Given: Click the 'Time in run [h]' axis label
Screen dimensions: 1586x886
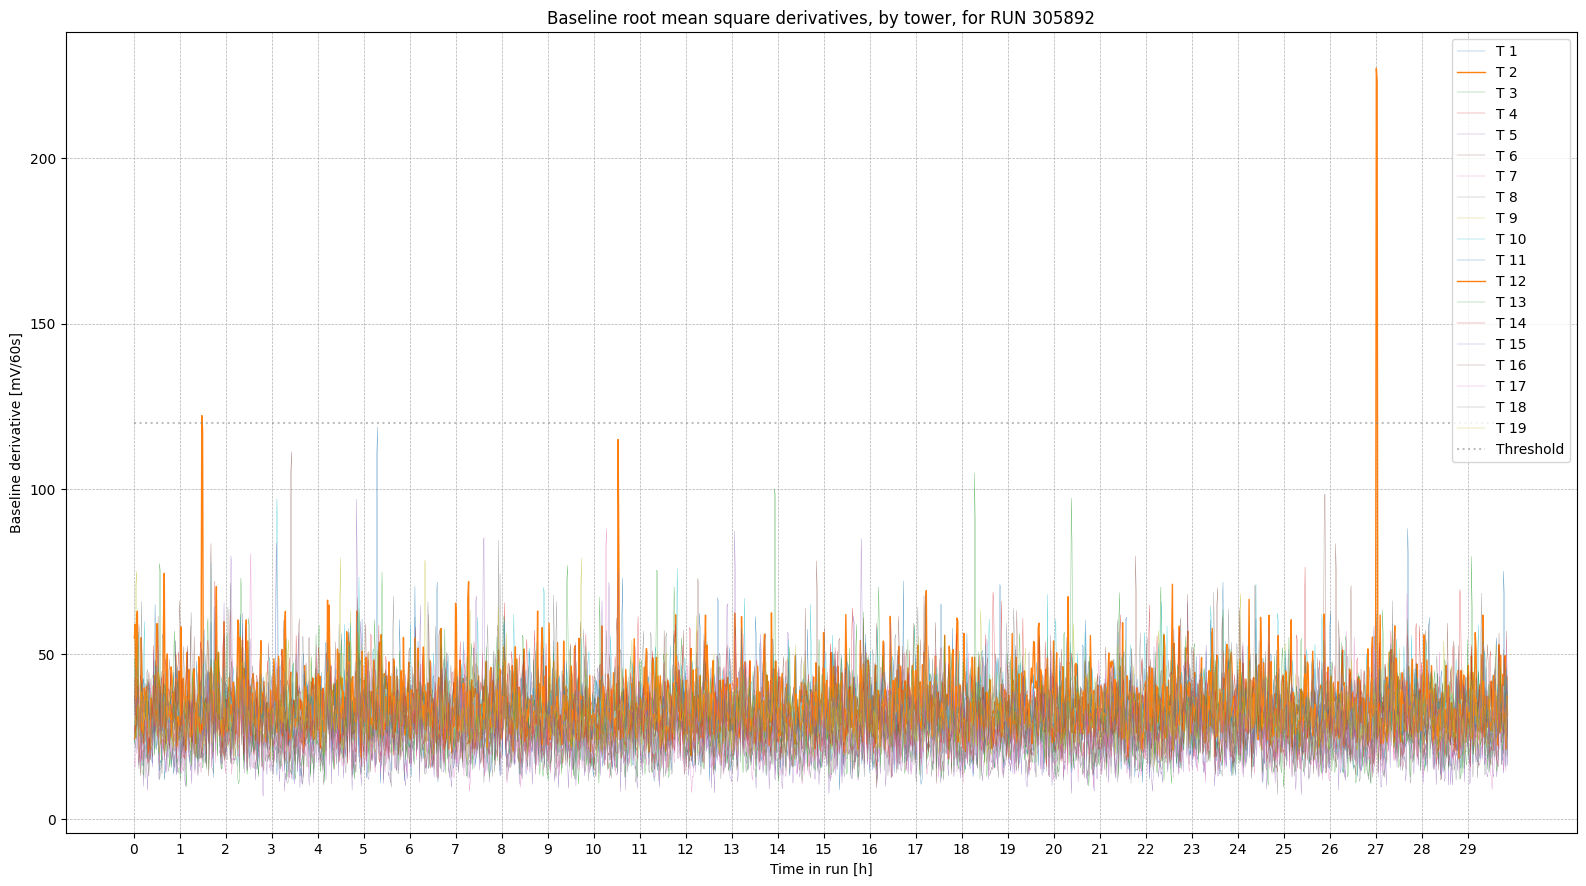Looking at the screenshot, I should pyautogui.click(x=820, y=869).
